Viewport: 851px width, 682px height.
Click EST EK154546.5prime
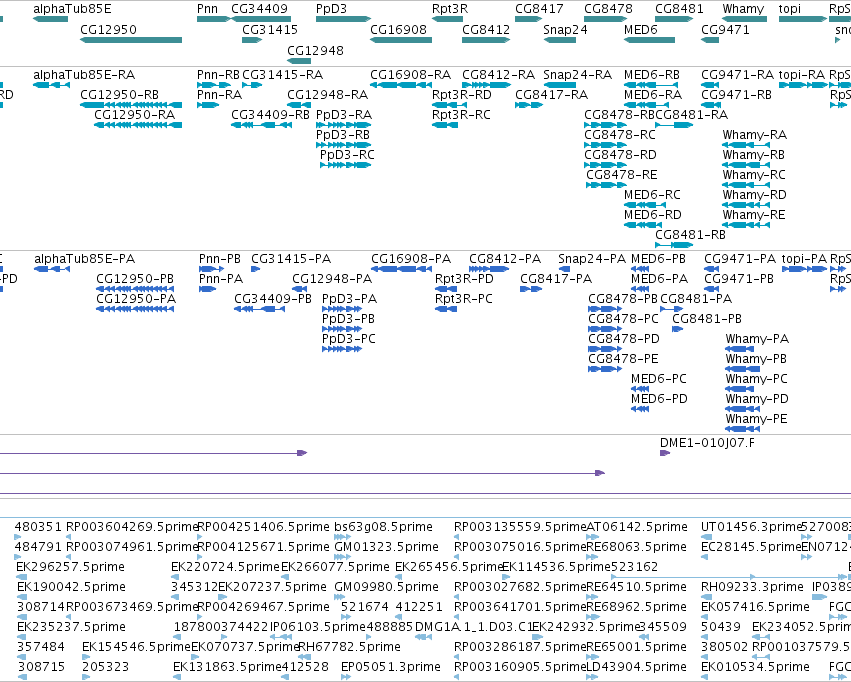point(136,647)
